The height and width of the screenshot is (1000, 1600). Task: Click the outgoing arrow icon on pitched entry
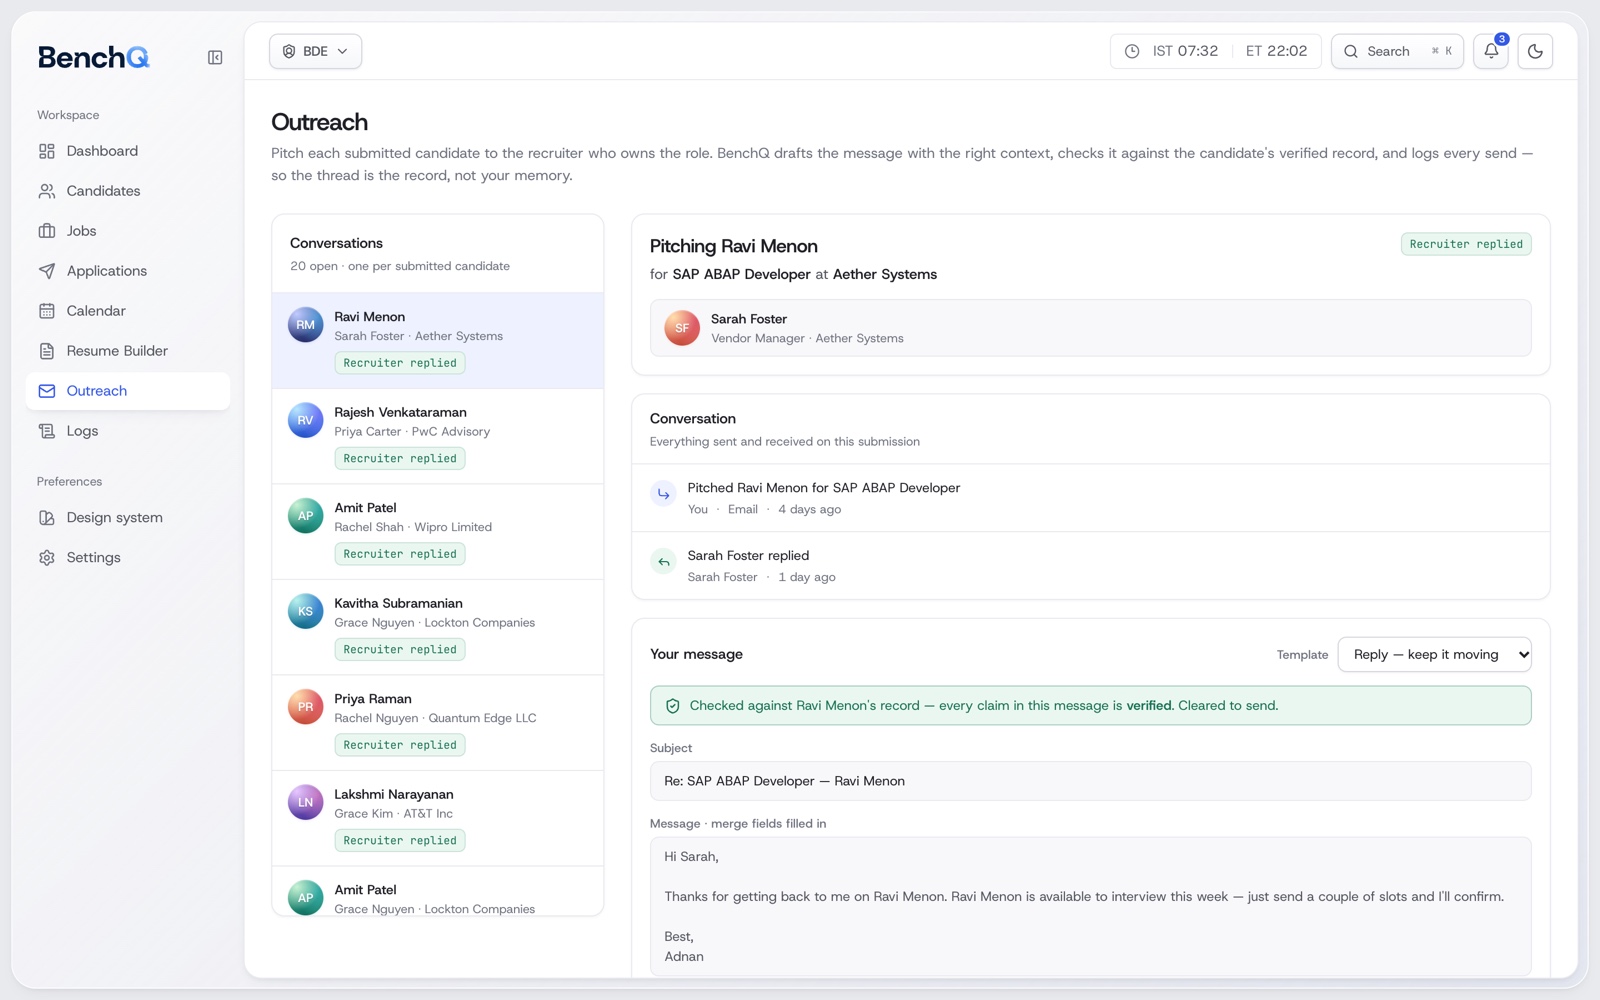(664, 494)
